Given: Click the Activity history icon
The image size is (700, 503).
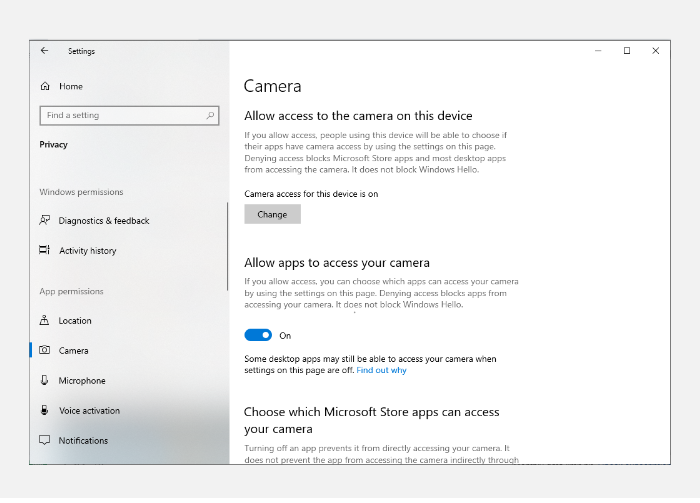Looking at the screenshot, I should point(45,250).
